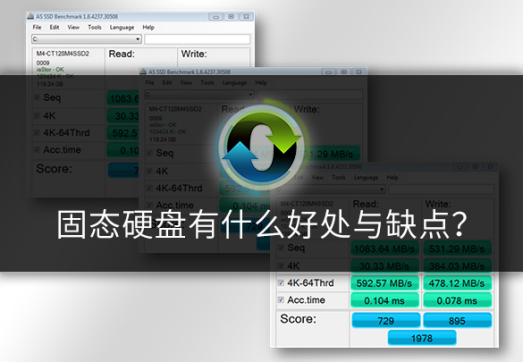523x362 pixels.
Task: Open File menu in rearmost benchmark window
Action: point(37,27)
